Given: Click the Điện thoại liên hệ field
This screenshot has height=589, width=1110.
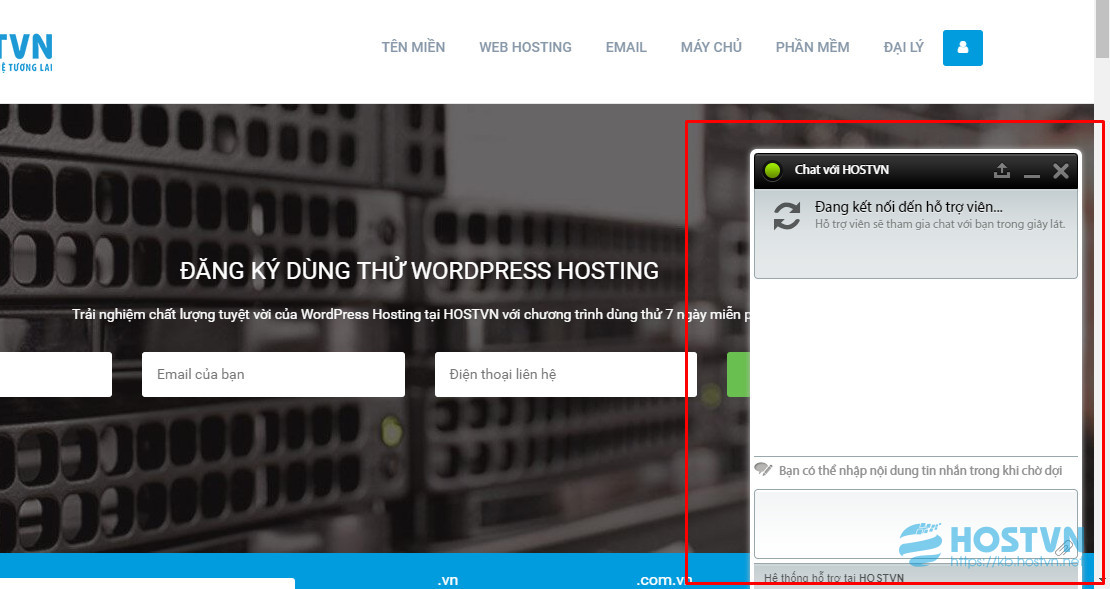Looking at the screenshot, I should [x=566, y=374].
